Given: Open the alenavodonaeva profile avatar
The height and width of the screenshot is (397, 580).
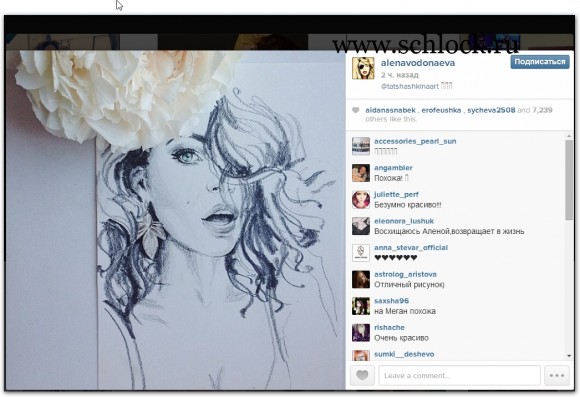Looking at the screenshot, I should [363, 68].
